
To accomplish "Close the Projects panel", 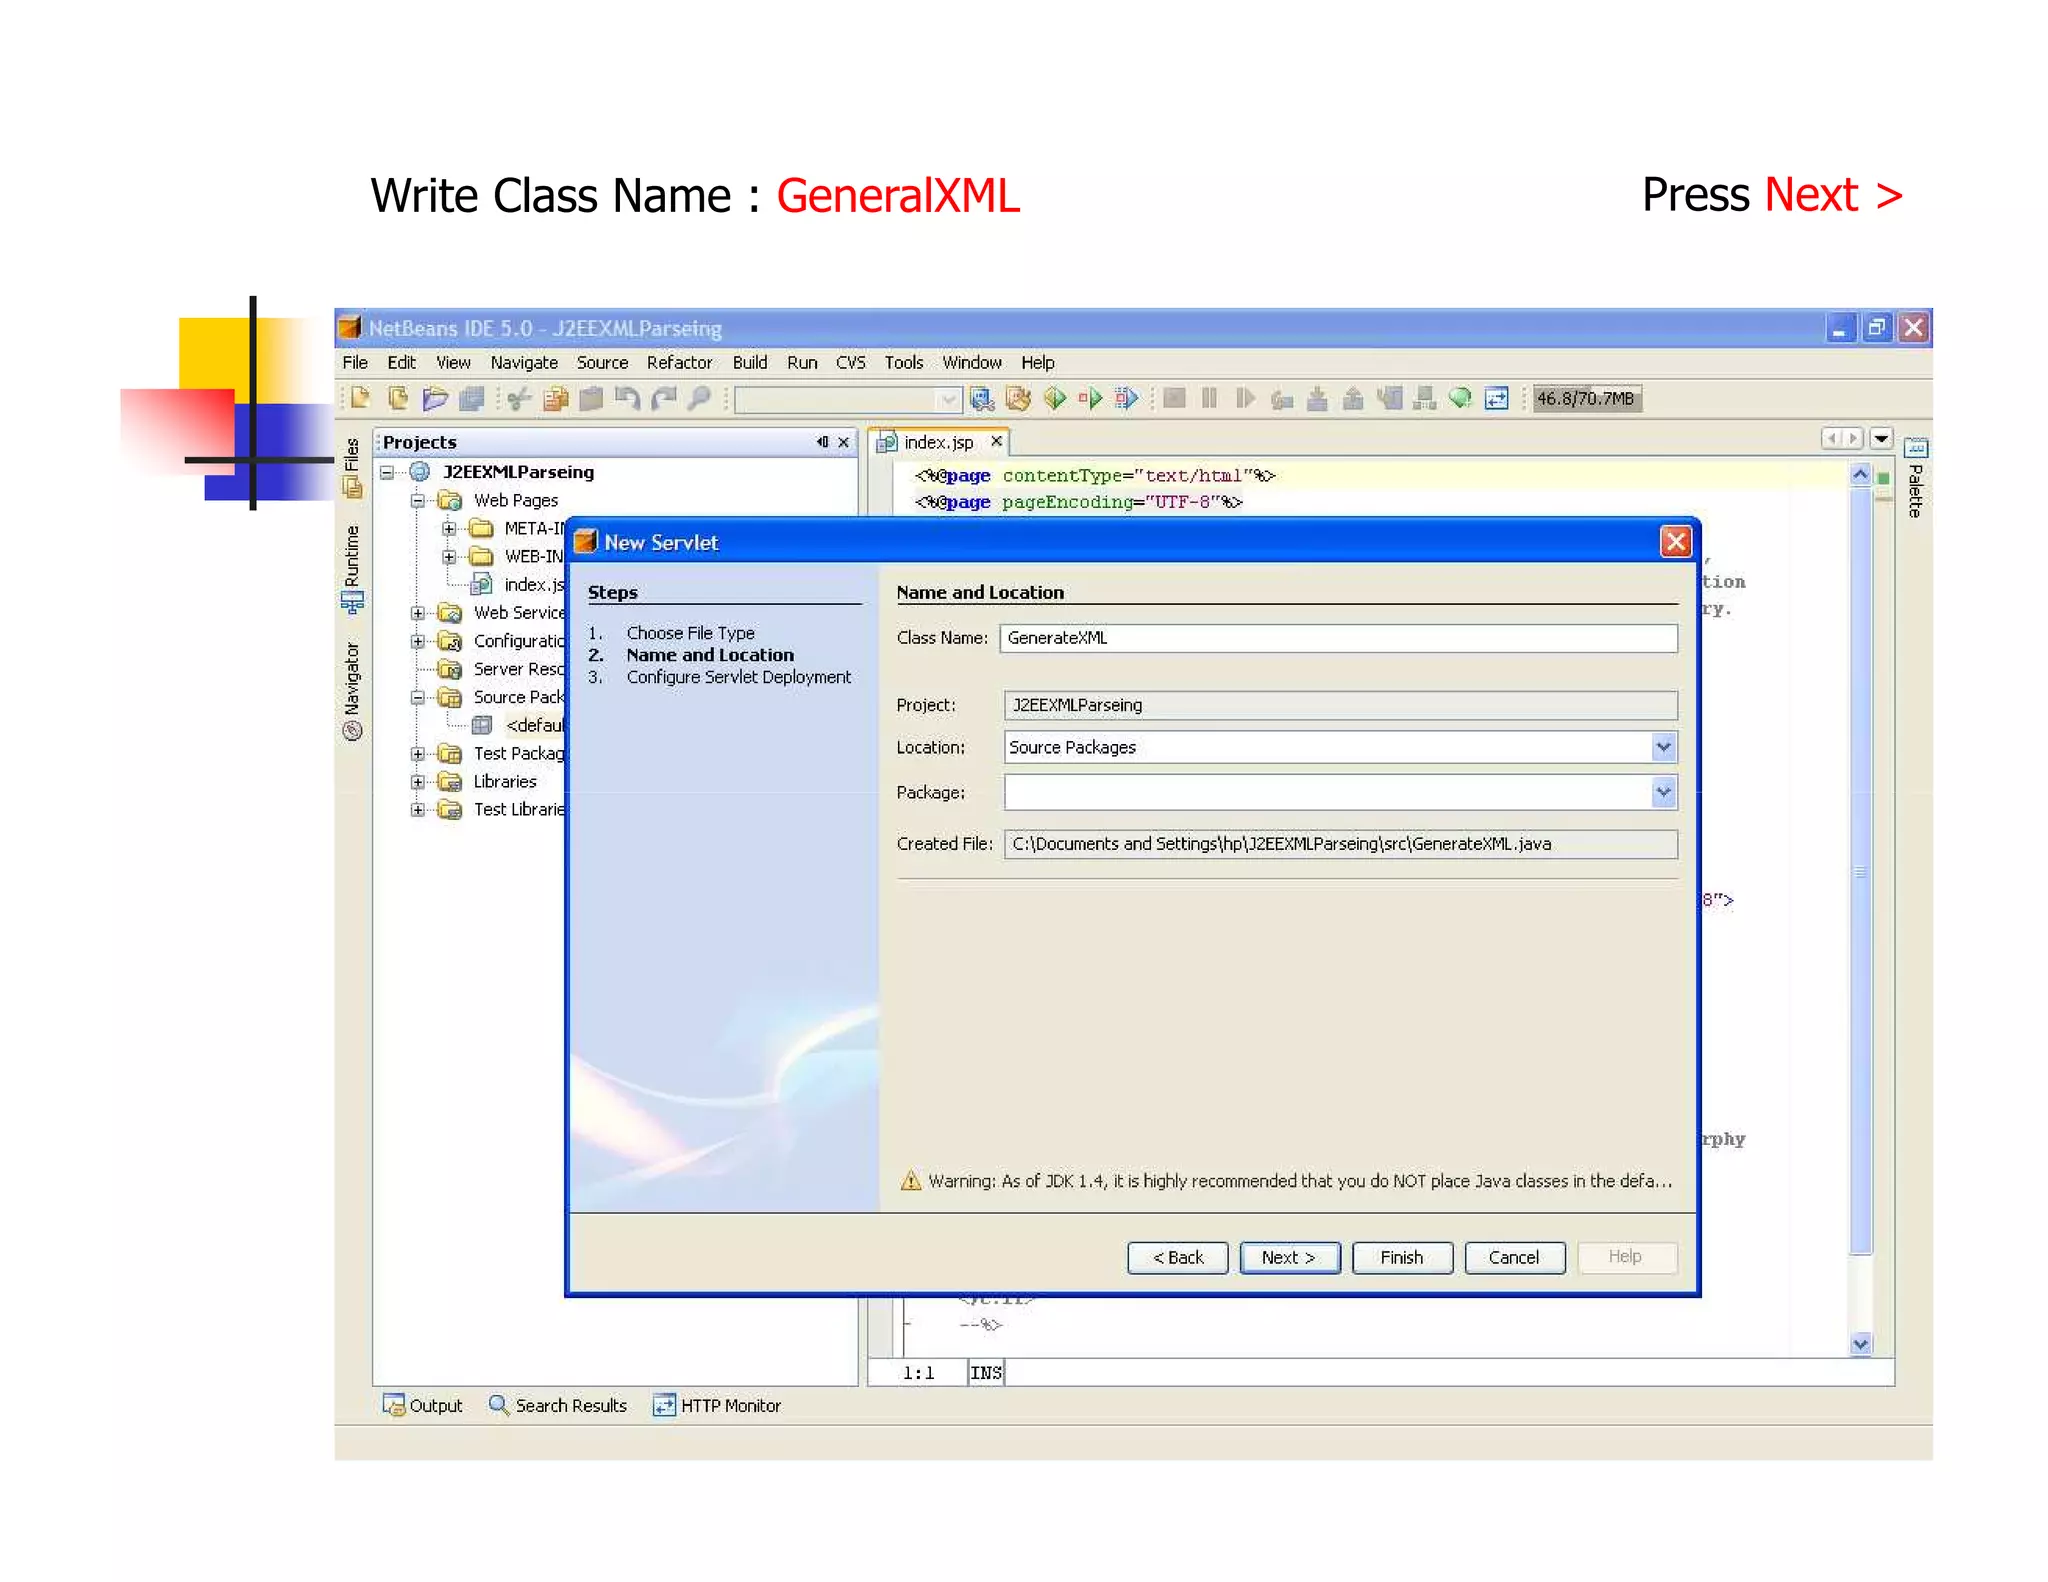I will [844, 442].
